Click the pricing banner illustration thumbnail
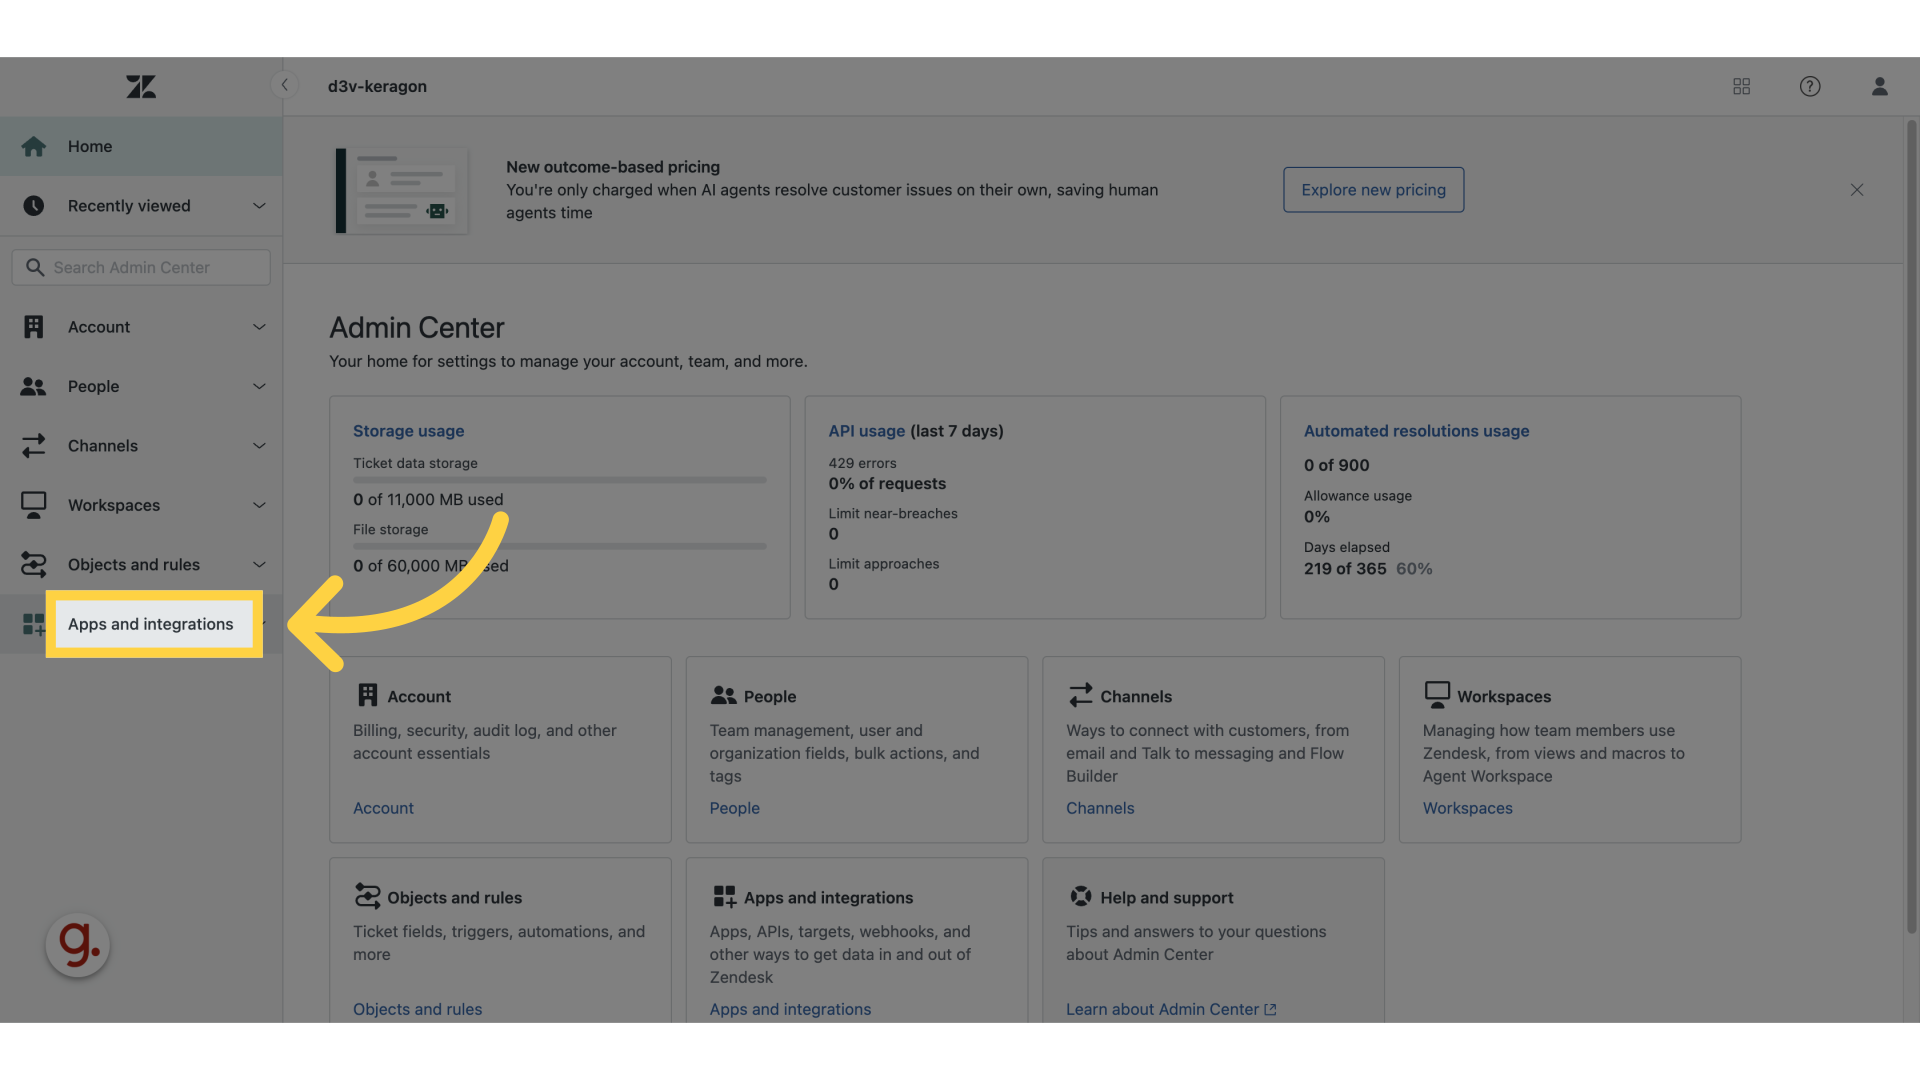 tap(402, 190)
